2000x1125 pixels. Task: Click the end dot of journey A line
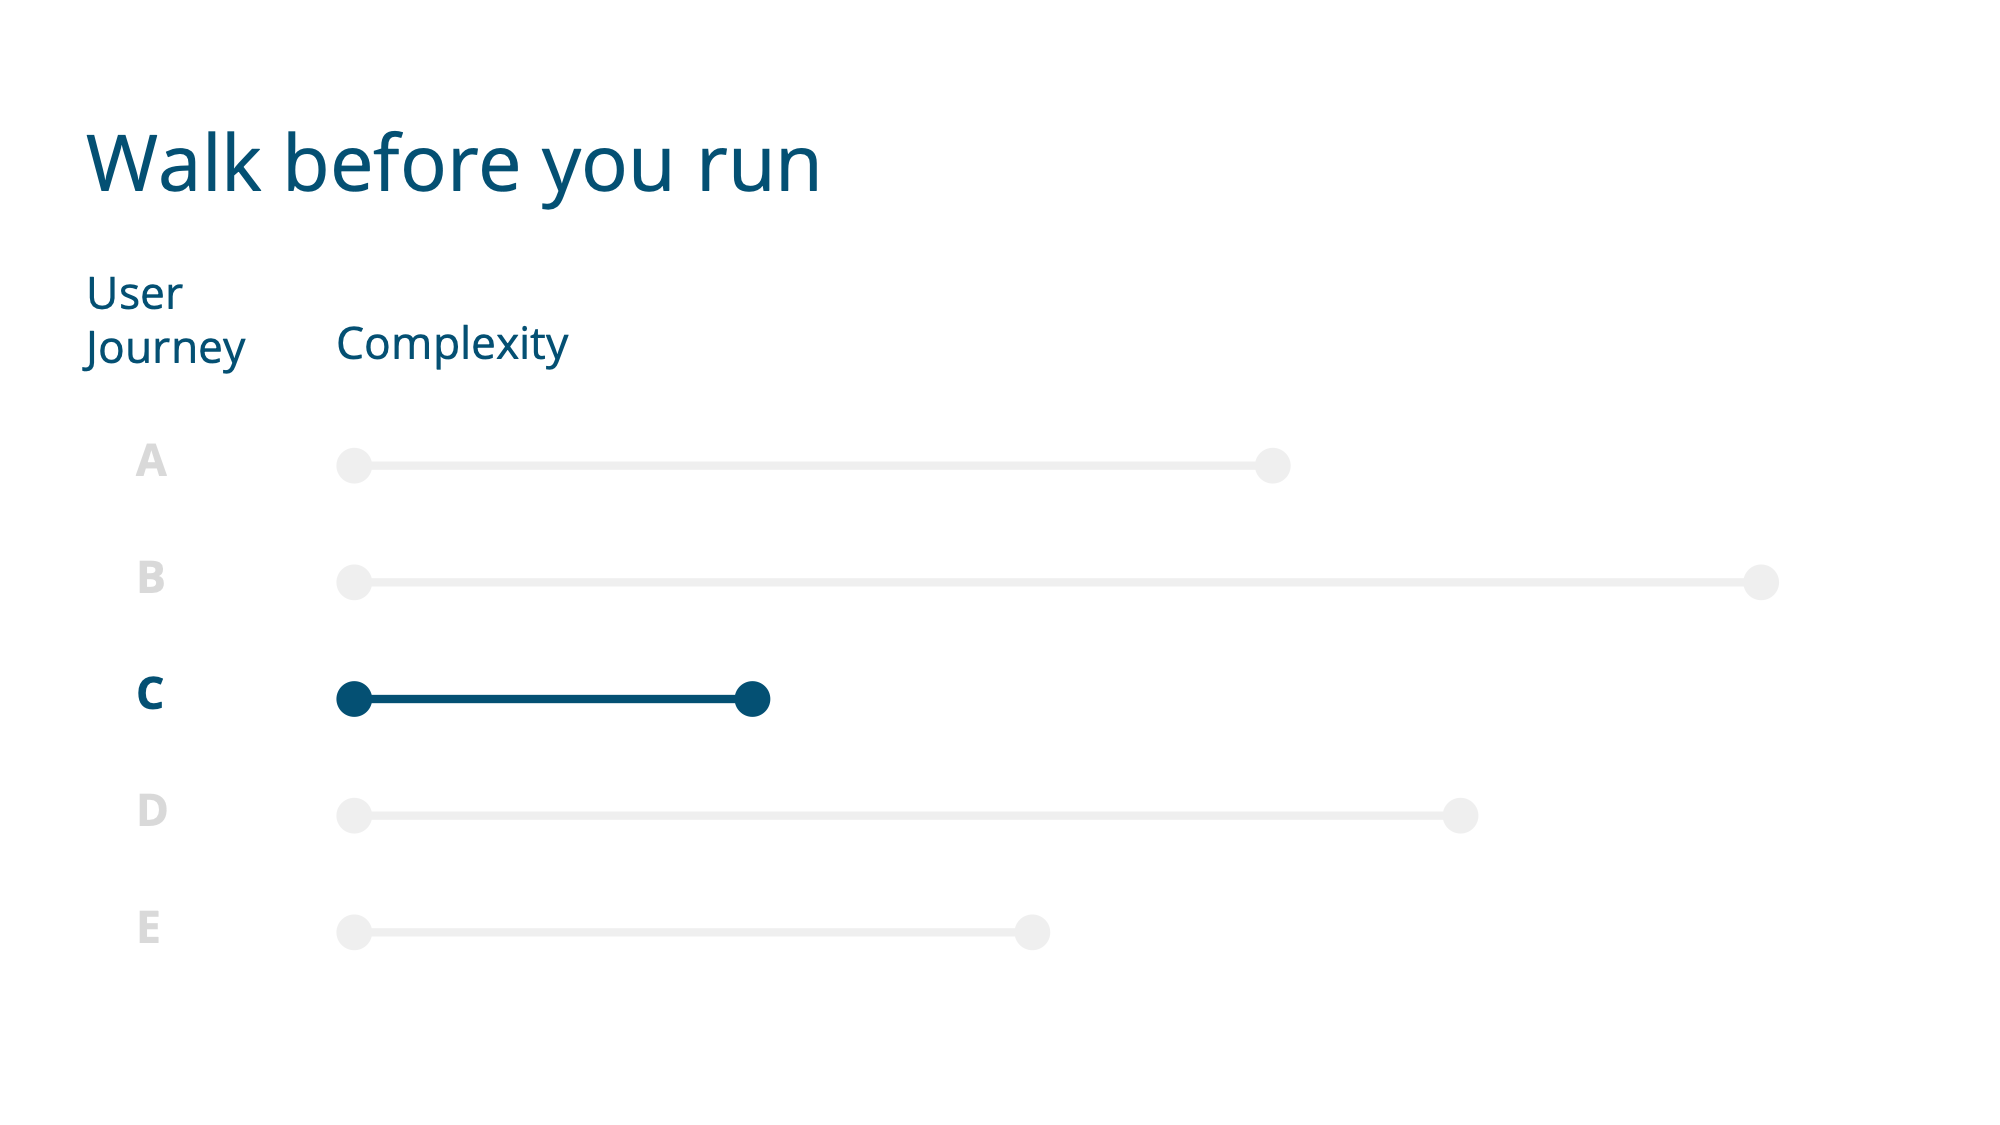click(x=1272, y=466)
